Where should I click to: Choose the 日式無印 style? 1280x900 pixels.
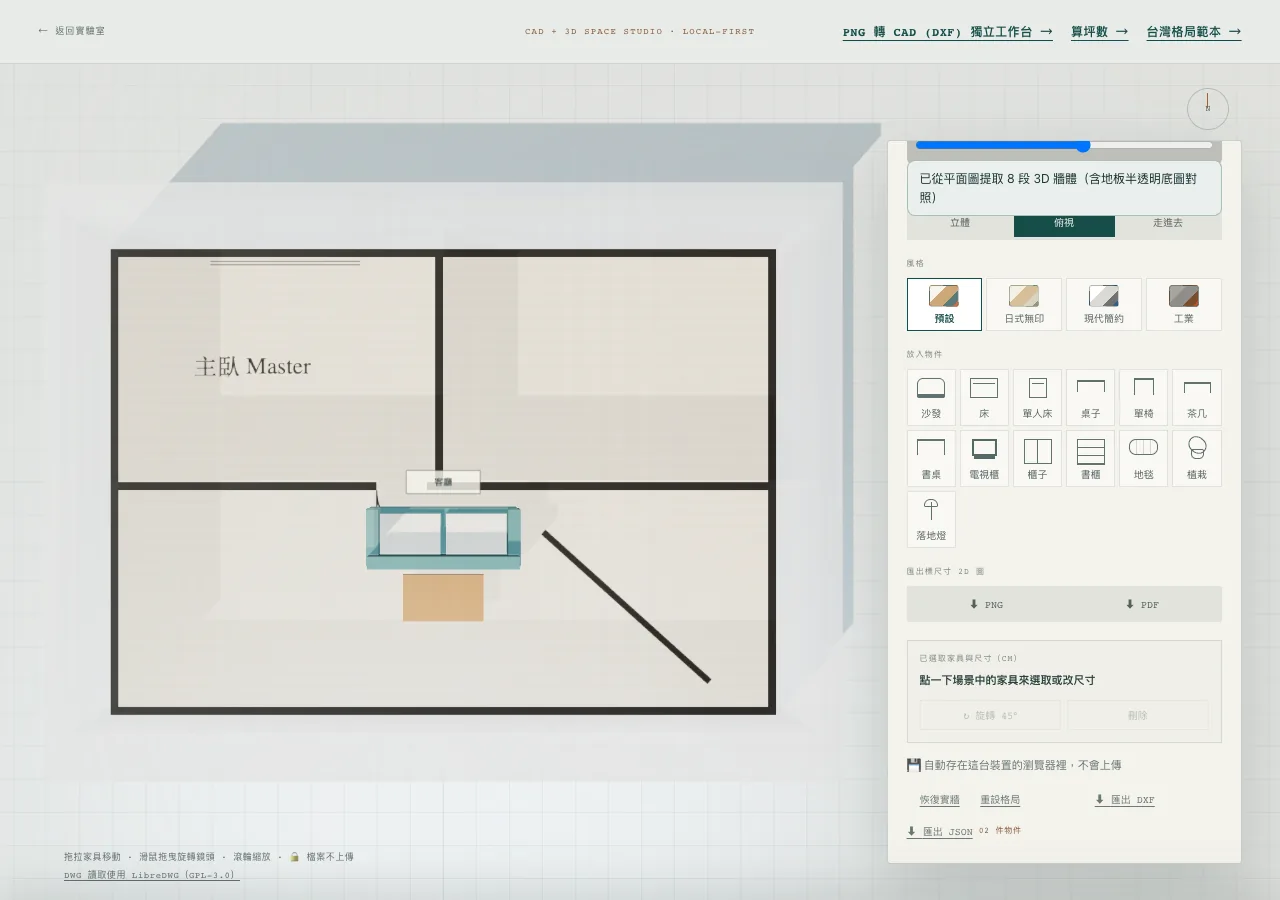[1024, 304]
